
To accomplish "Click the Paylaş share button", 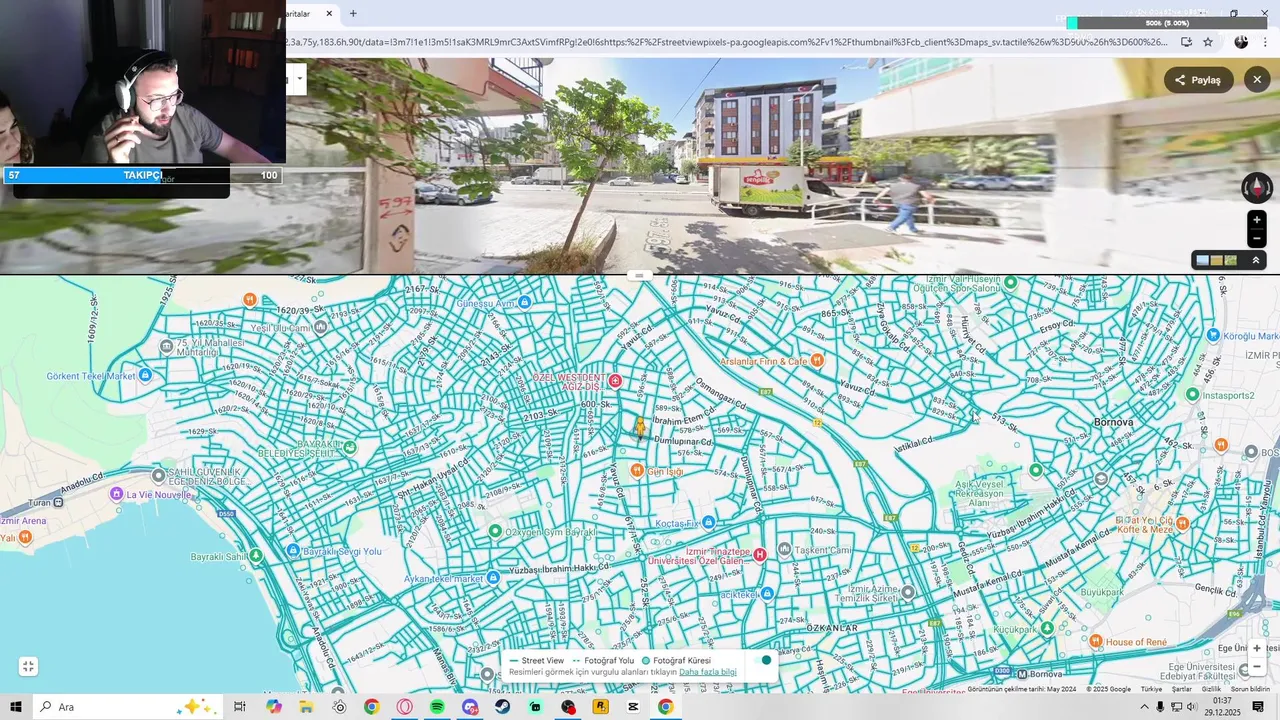I will 1198,80.
